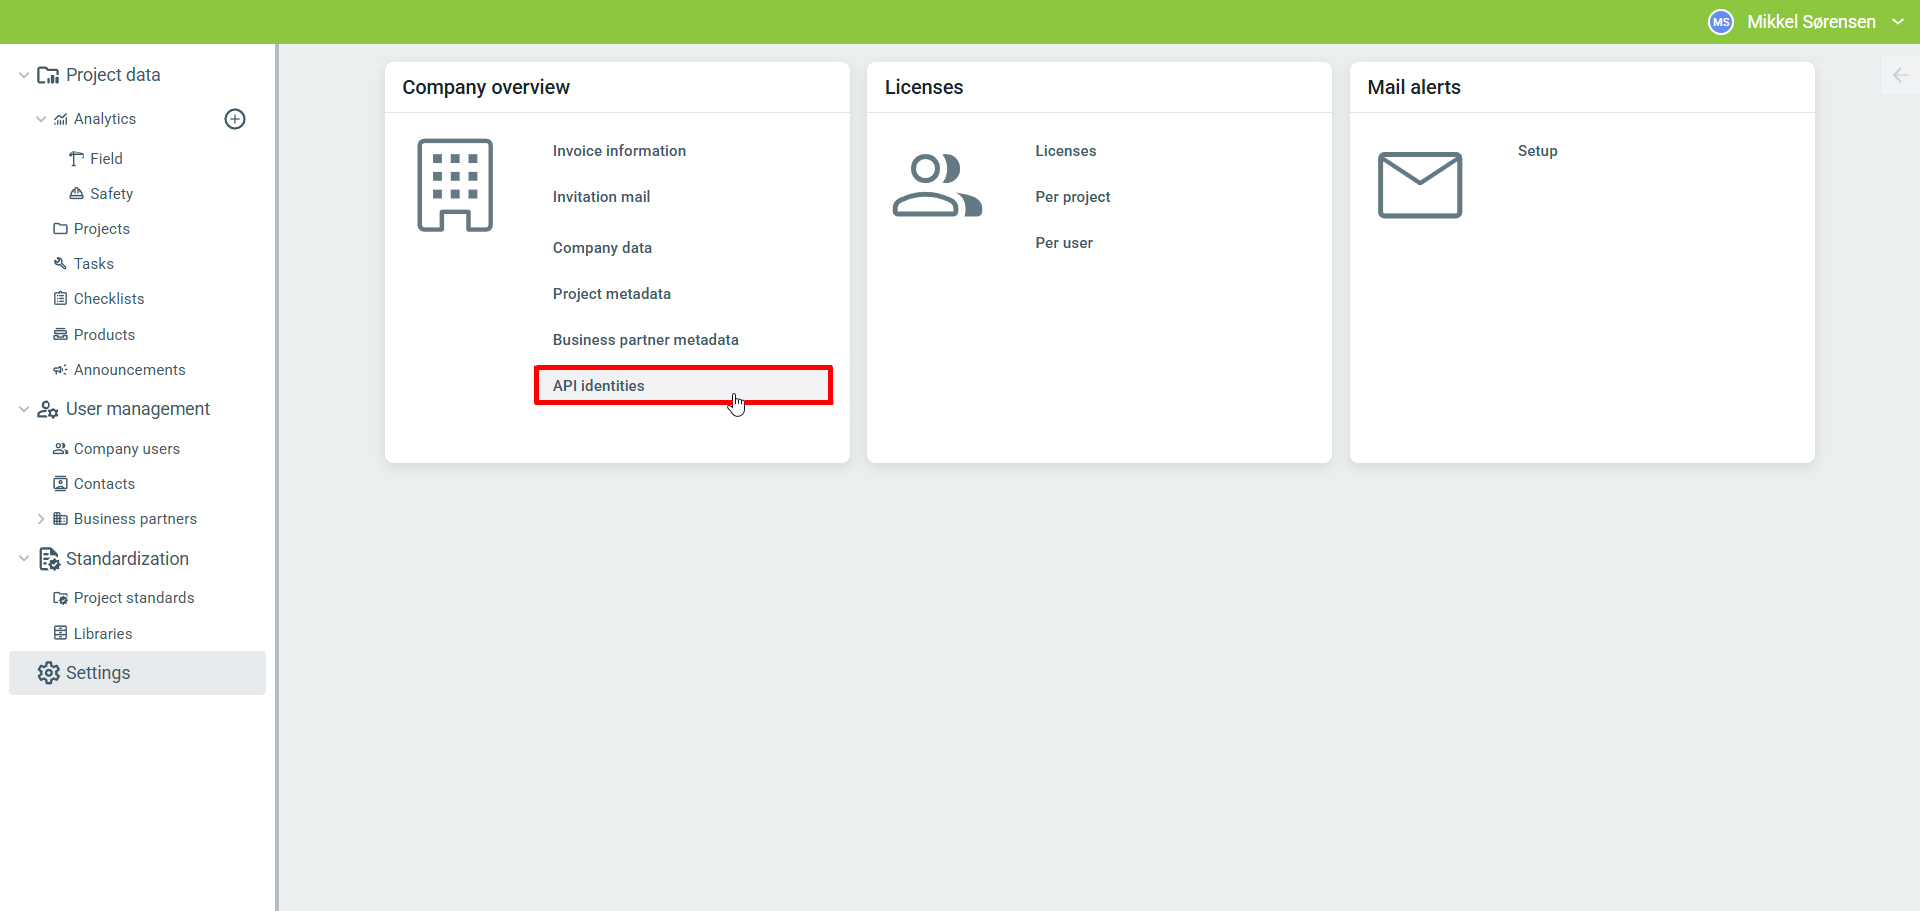Click the Mail alerts envelope icon

click(x=1419, y=185)
